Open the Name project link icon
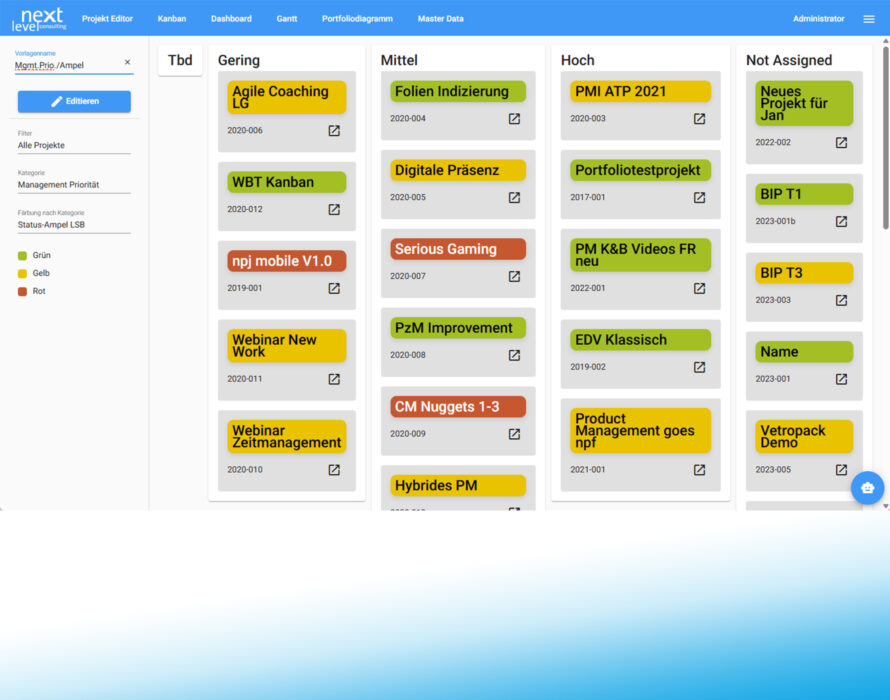890x700 pixels. coord(841,379)
